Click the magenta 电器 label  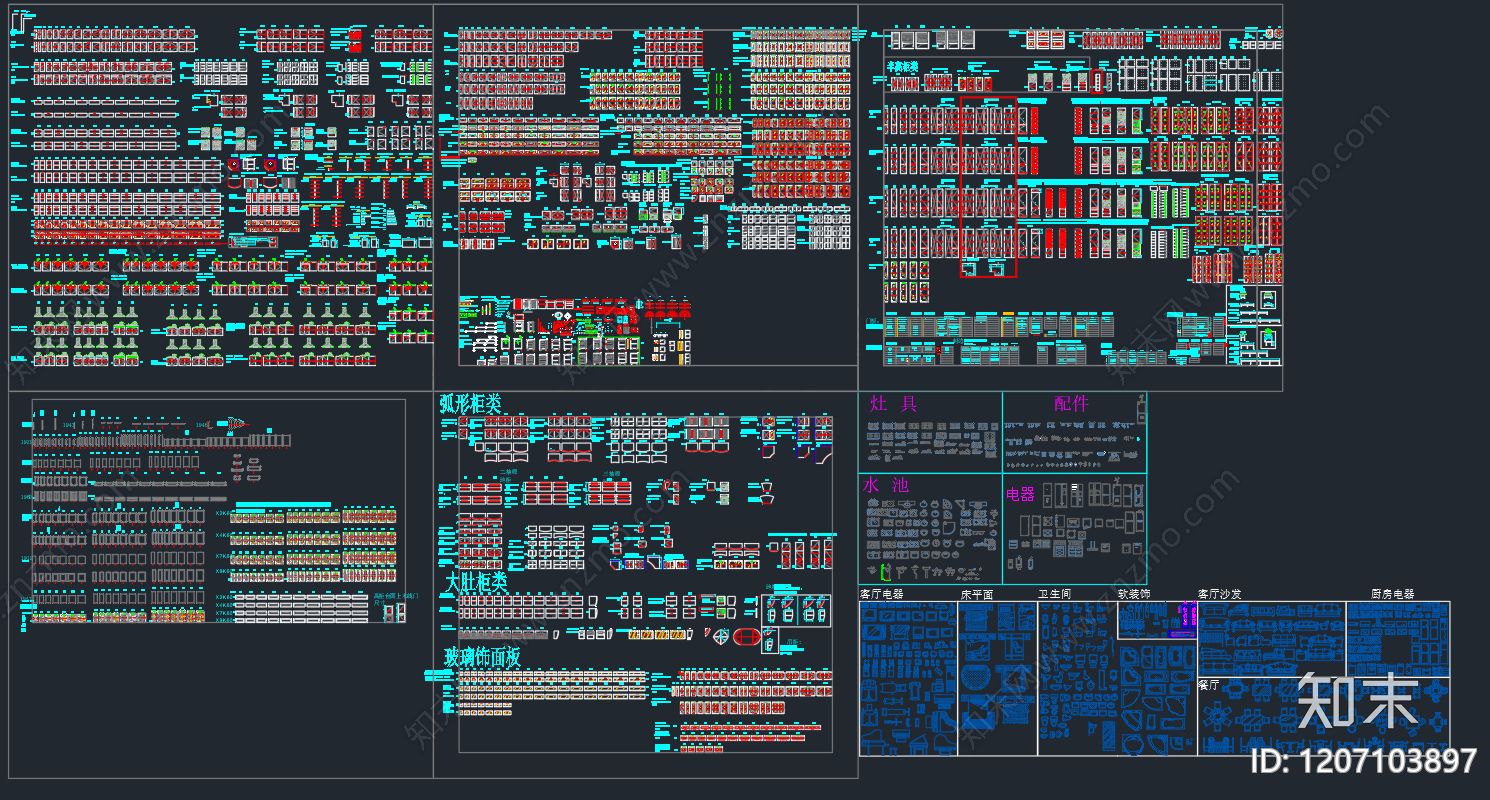(1020, 494)
